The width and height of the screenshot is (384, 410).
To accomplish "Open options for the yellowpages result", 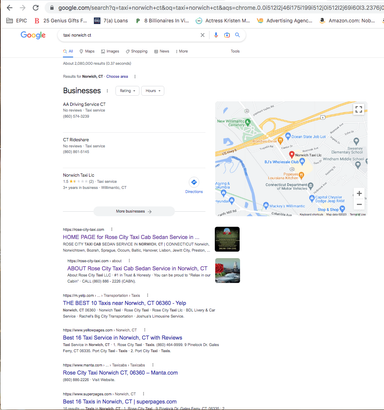I will click(x=145, y=330).
